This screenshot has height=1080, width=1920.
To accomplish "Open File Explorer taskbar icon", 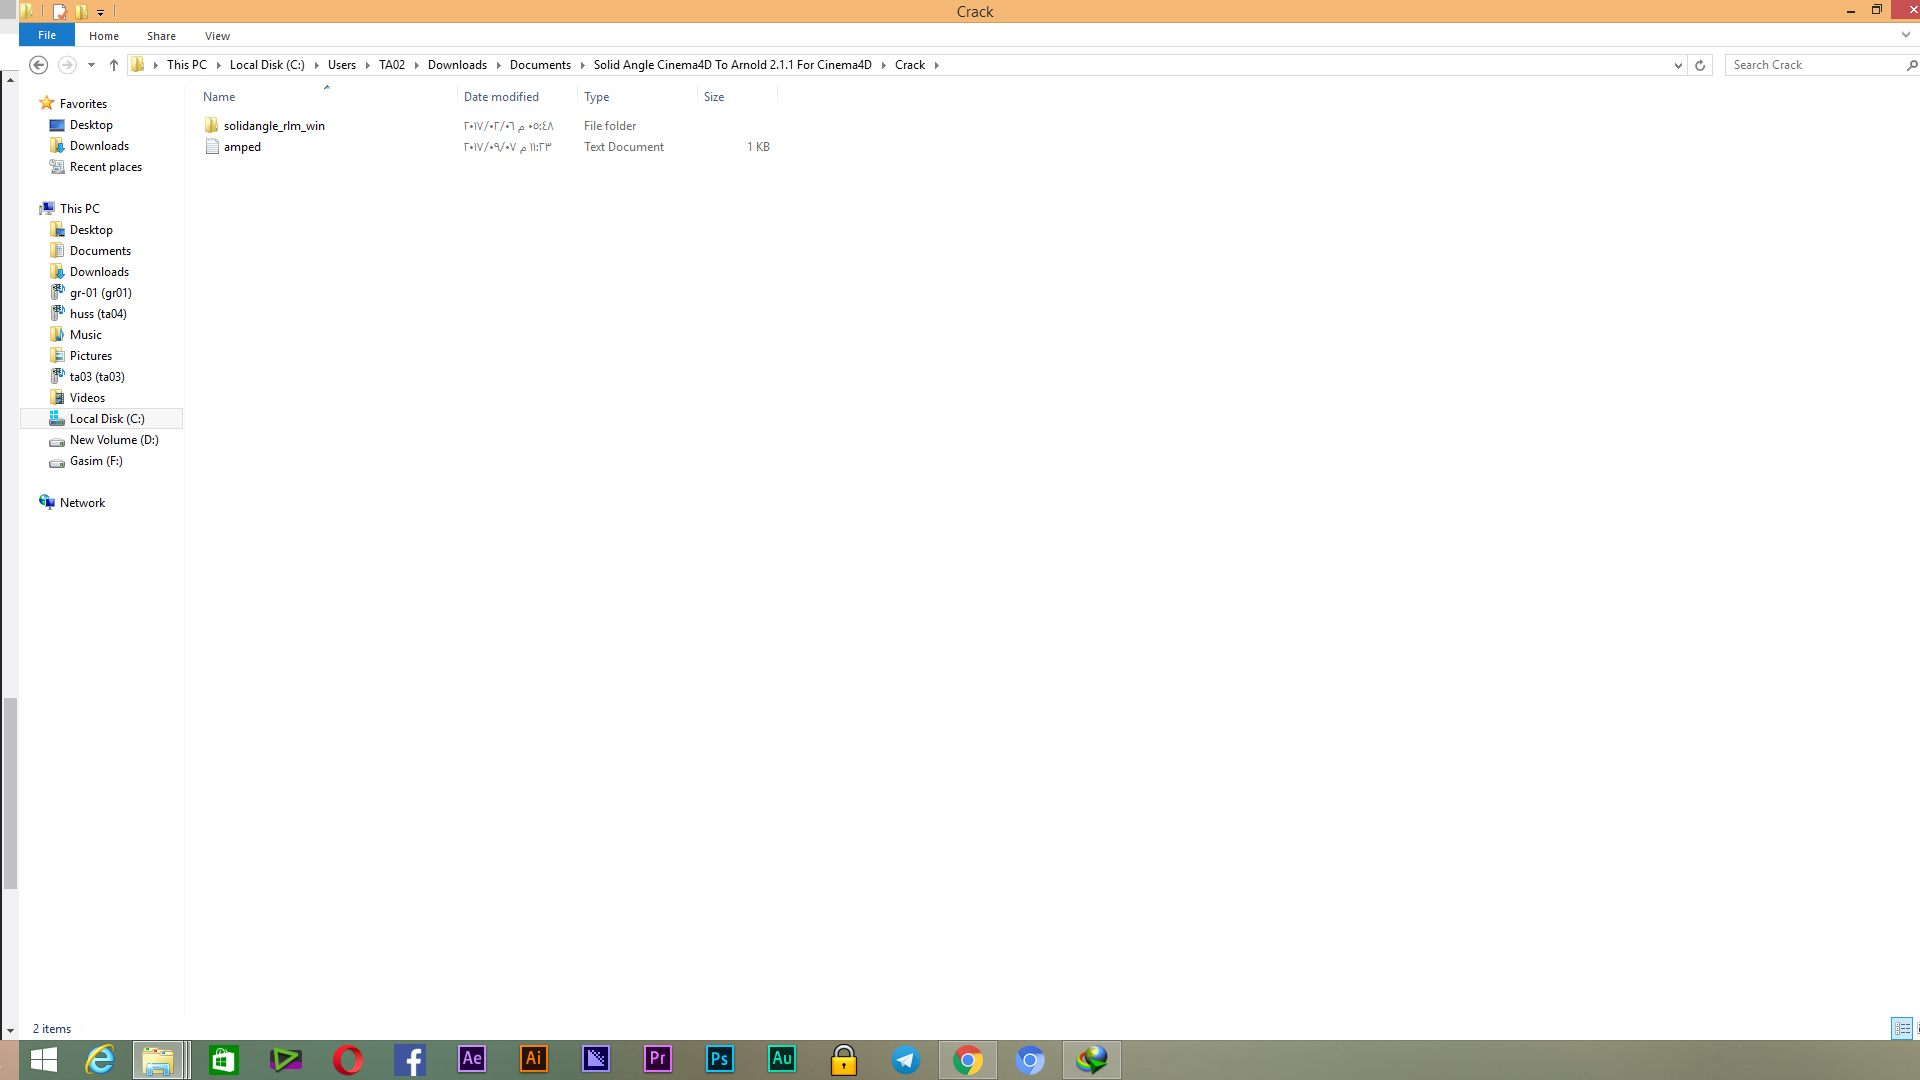I will (158, 1060).
